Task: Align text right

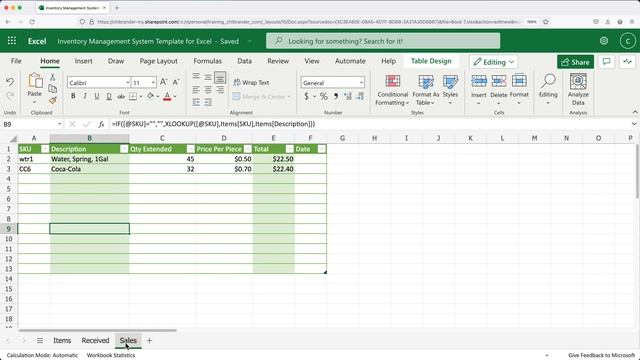Action: pyautogui.click(x=220, y=89)
